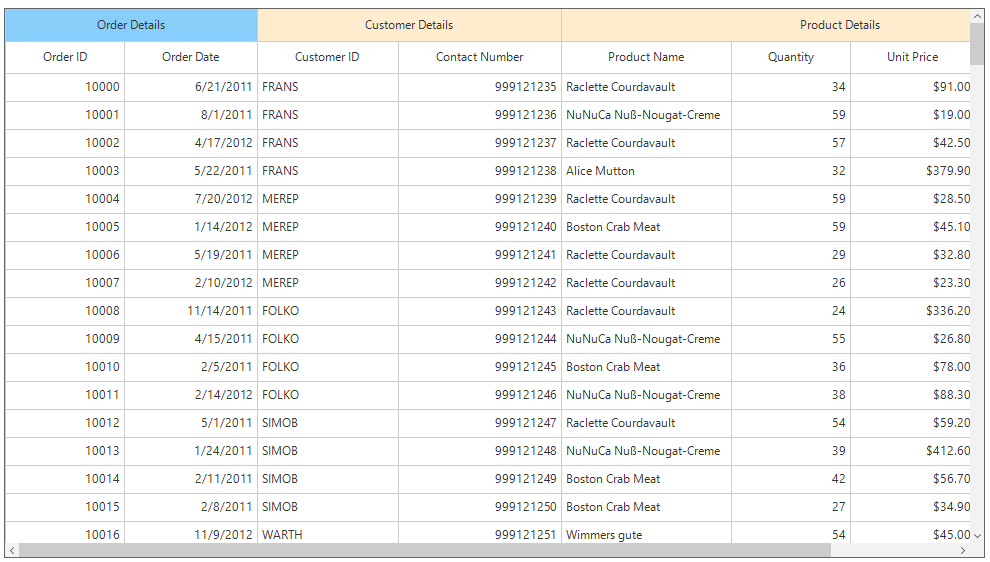Click the horizontal scrollbar thumb

coord(426,551)
